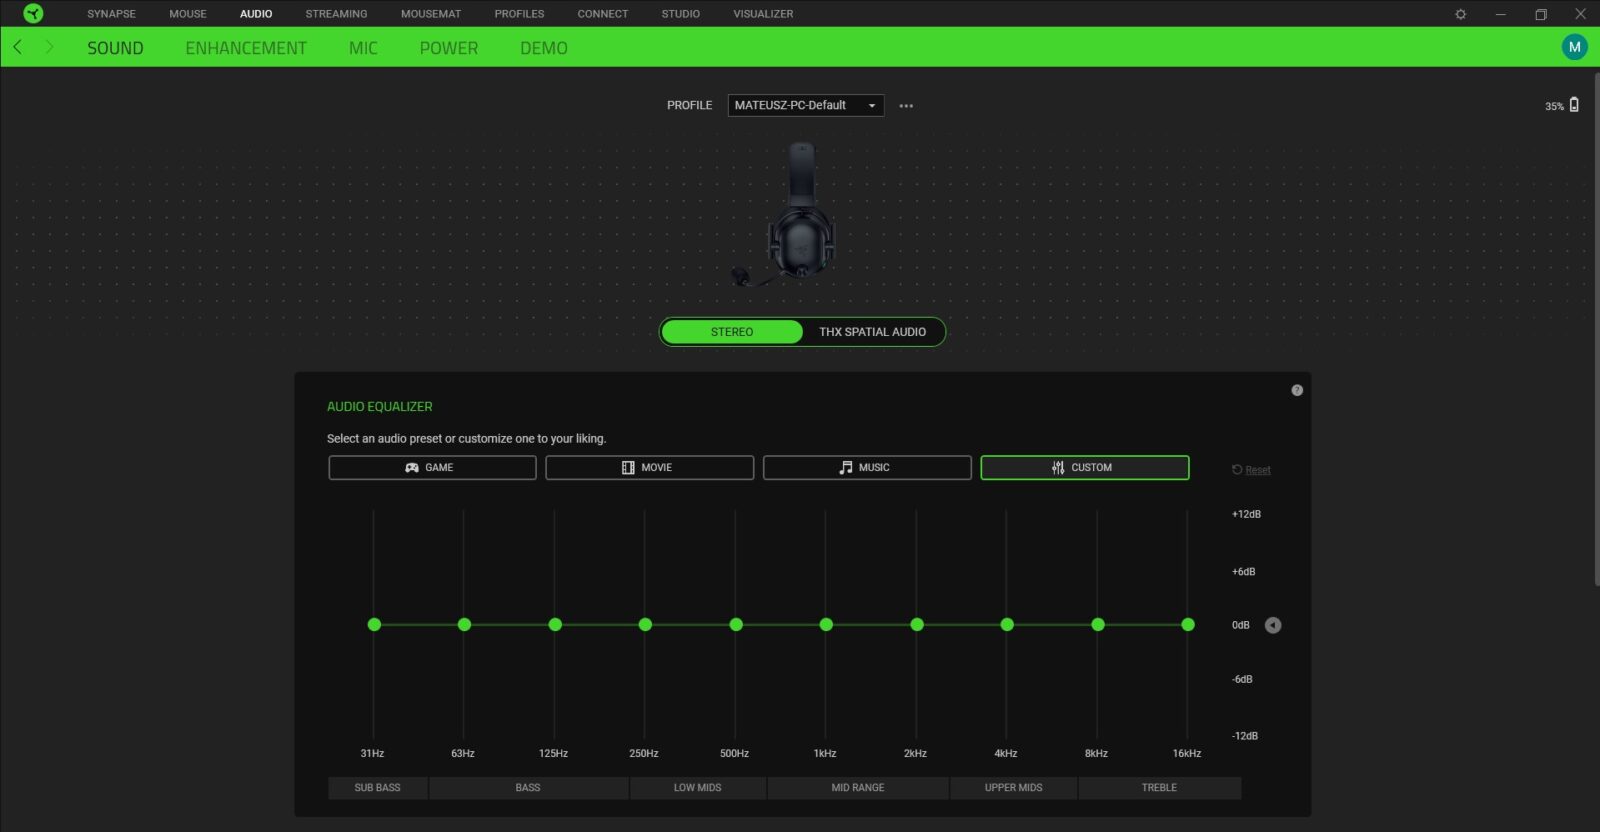
Task: Click the arrow marker beside 0dB
Action: (1273, 625)
